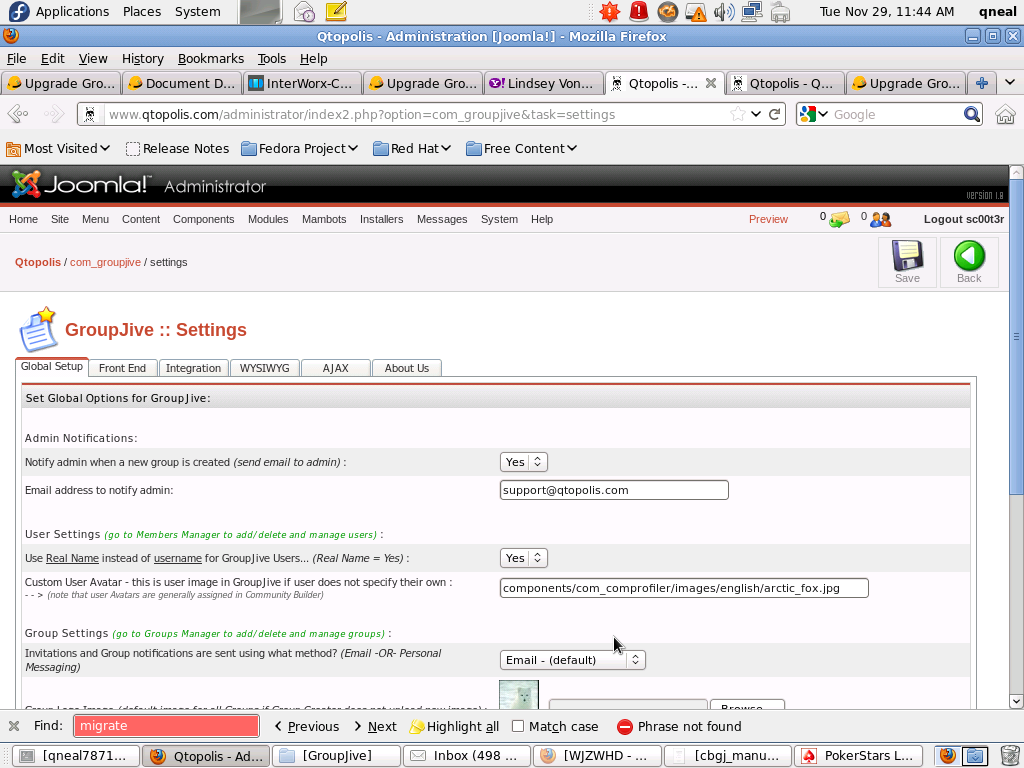Image resolution: width=1024 pixels, height=768 pixels.
Task: Click the Joomla! Administrator logo
Action: [x=139, y=185]
